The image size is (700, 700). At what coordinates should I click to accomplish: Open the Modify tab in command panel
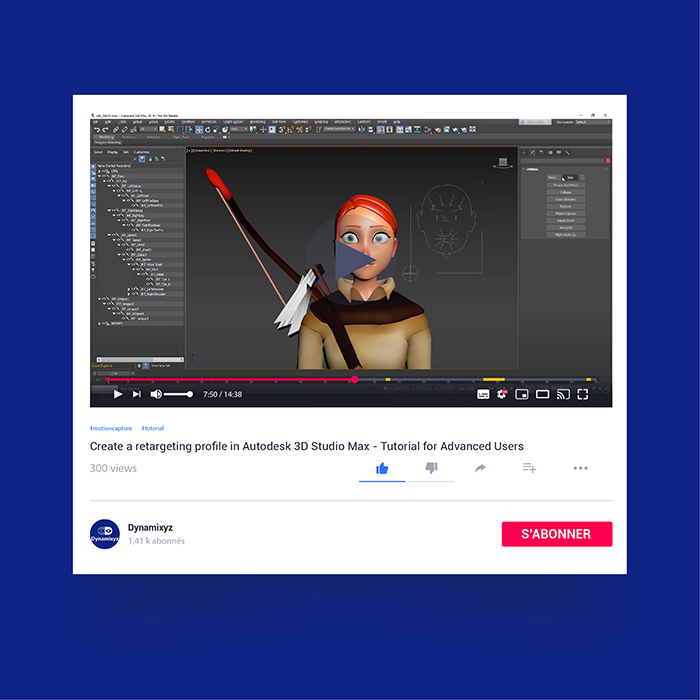coord(532,152)
